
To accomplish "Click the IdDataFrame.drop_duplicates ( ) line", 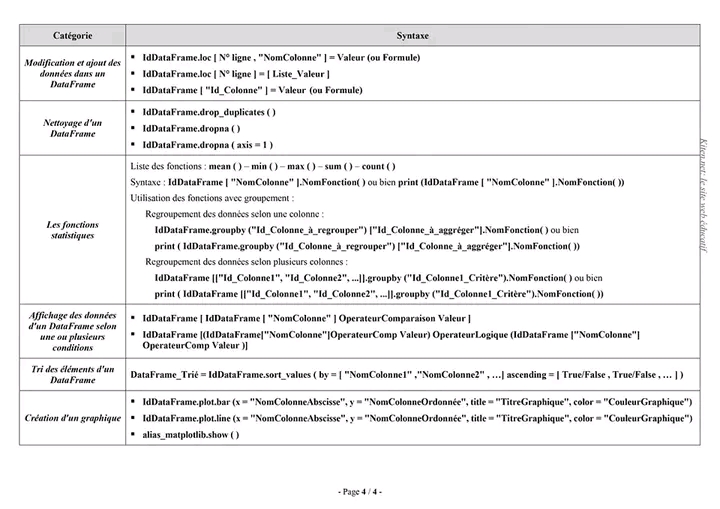I will pos(209,111).
